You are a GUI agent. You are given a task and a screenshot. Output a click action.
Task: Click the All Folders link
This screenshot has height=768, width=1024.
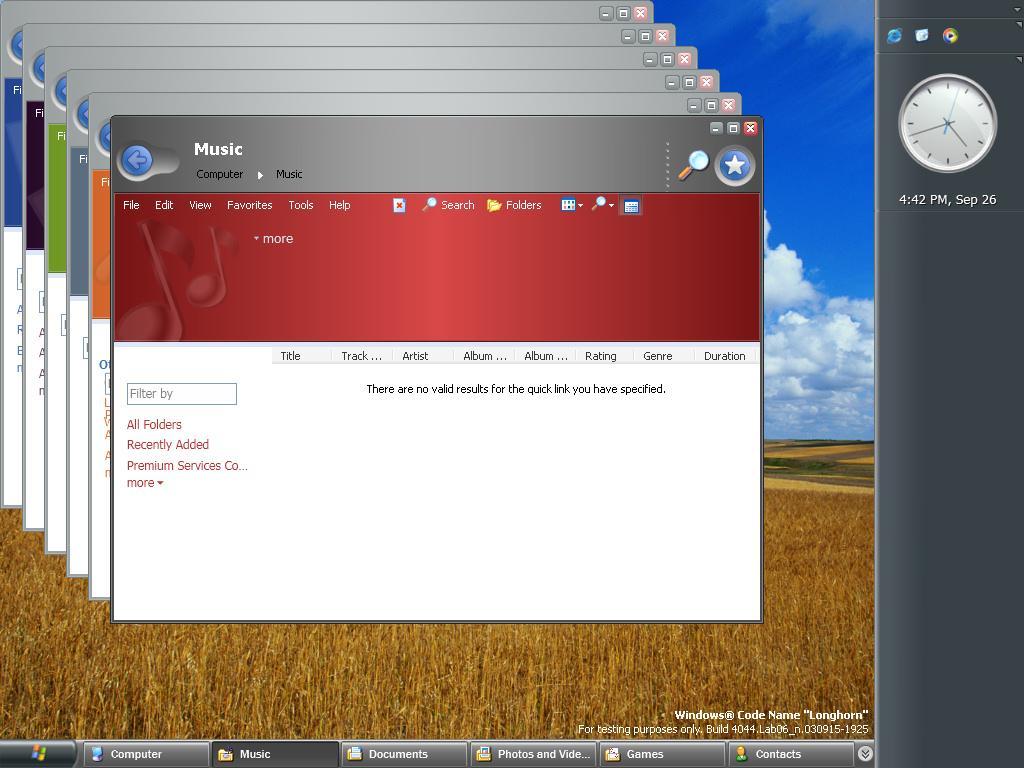tap(154, 424)
